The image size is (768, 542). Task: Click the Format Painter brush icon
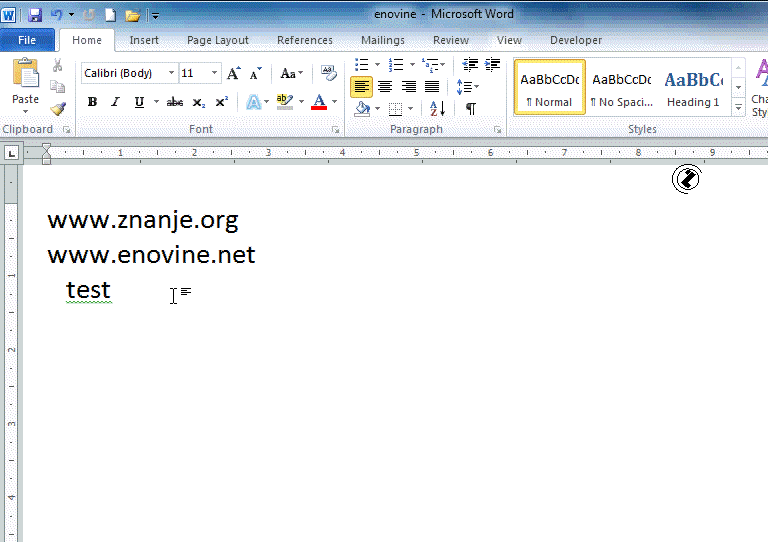57,109
